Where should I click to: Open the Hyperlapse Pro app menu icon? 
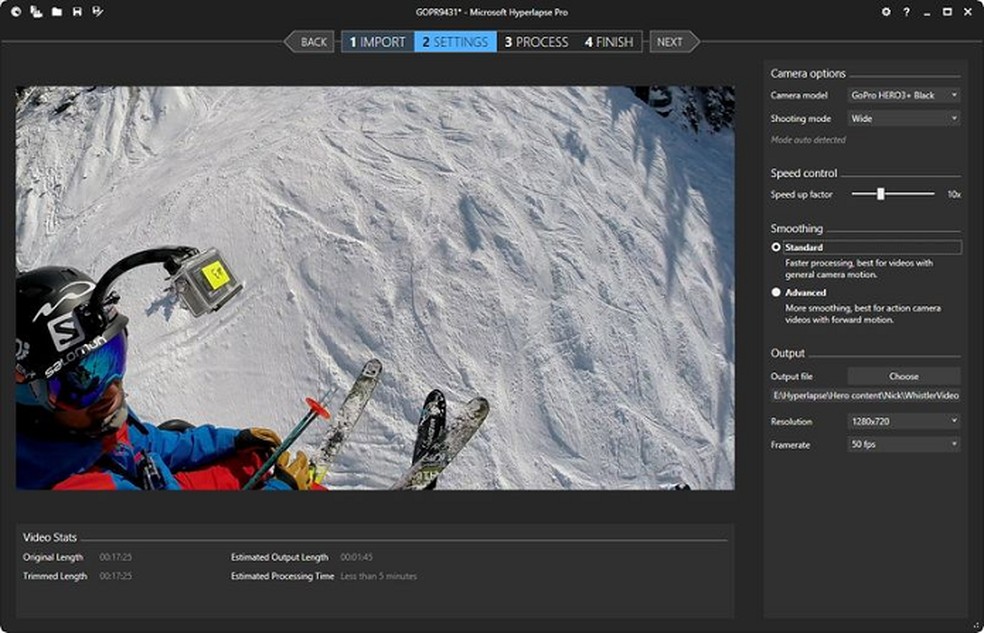[16, 12]
